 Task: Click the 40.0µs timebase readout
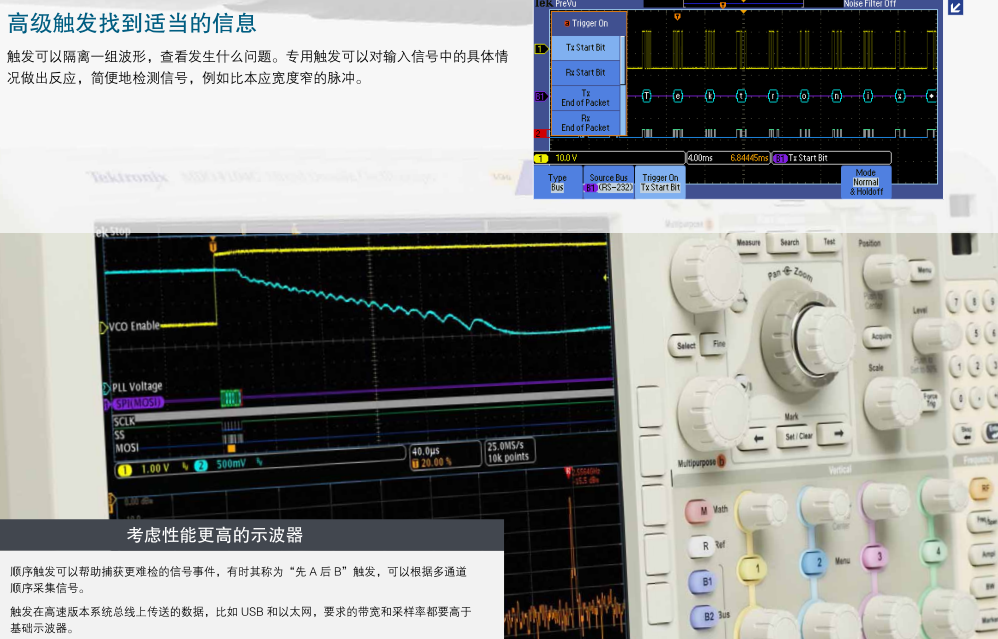coord(426,452)
